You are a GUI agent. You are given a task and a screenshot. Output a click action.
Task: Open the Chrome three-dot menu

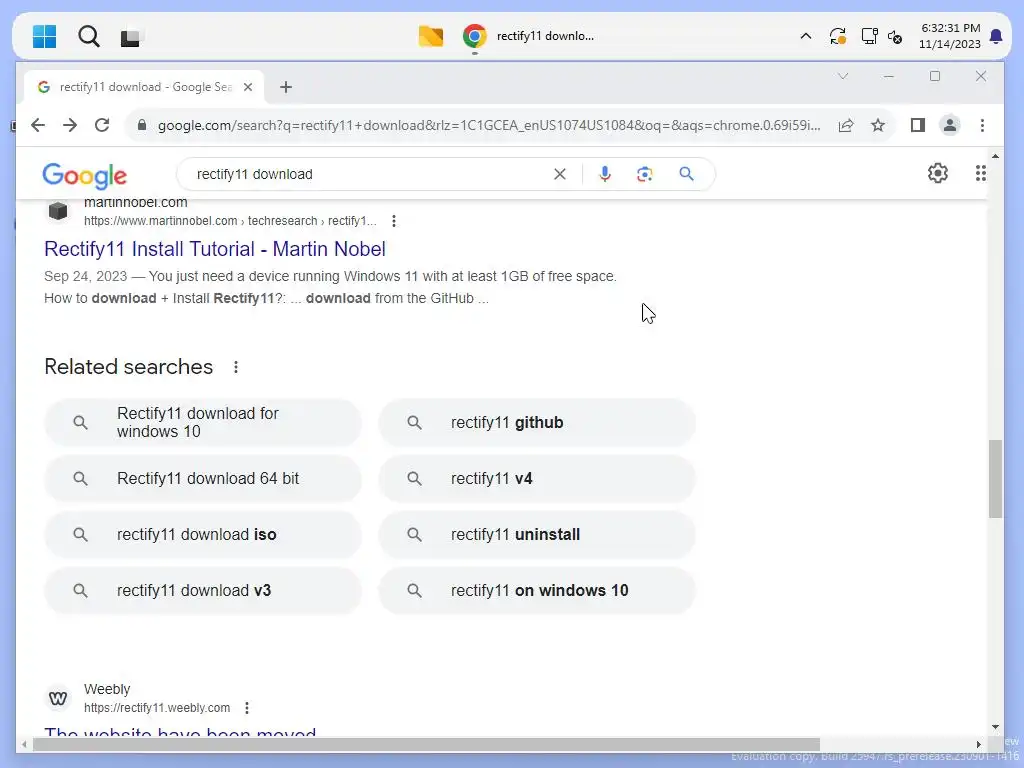tap(982, 125)
